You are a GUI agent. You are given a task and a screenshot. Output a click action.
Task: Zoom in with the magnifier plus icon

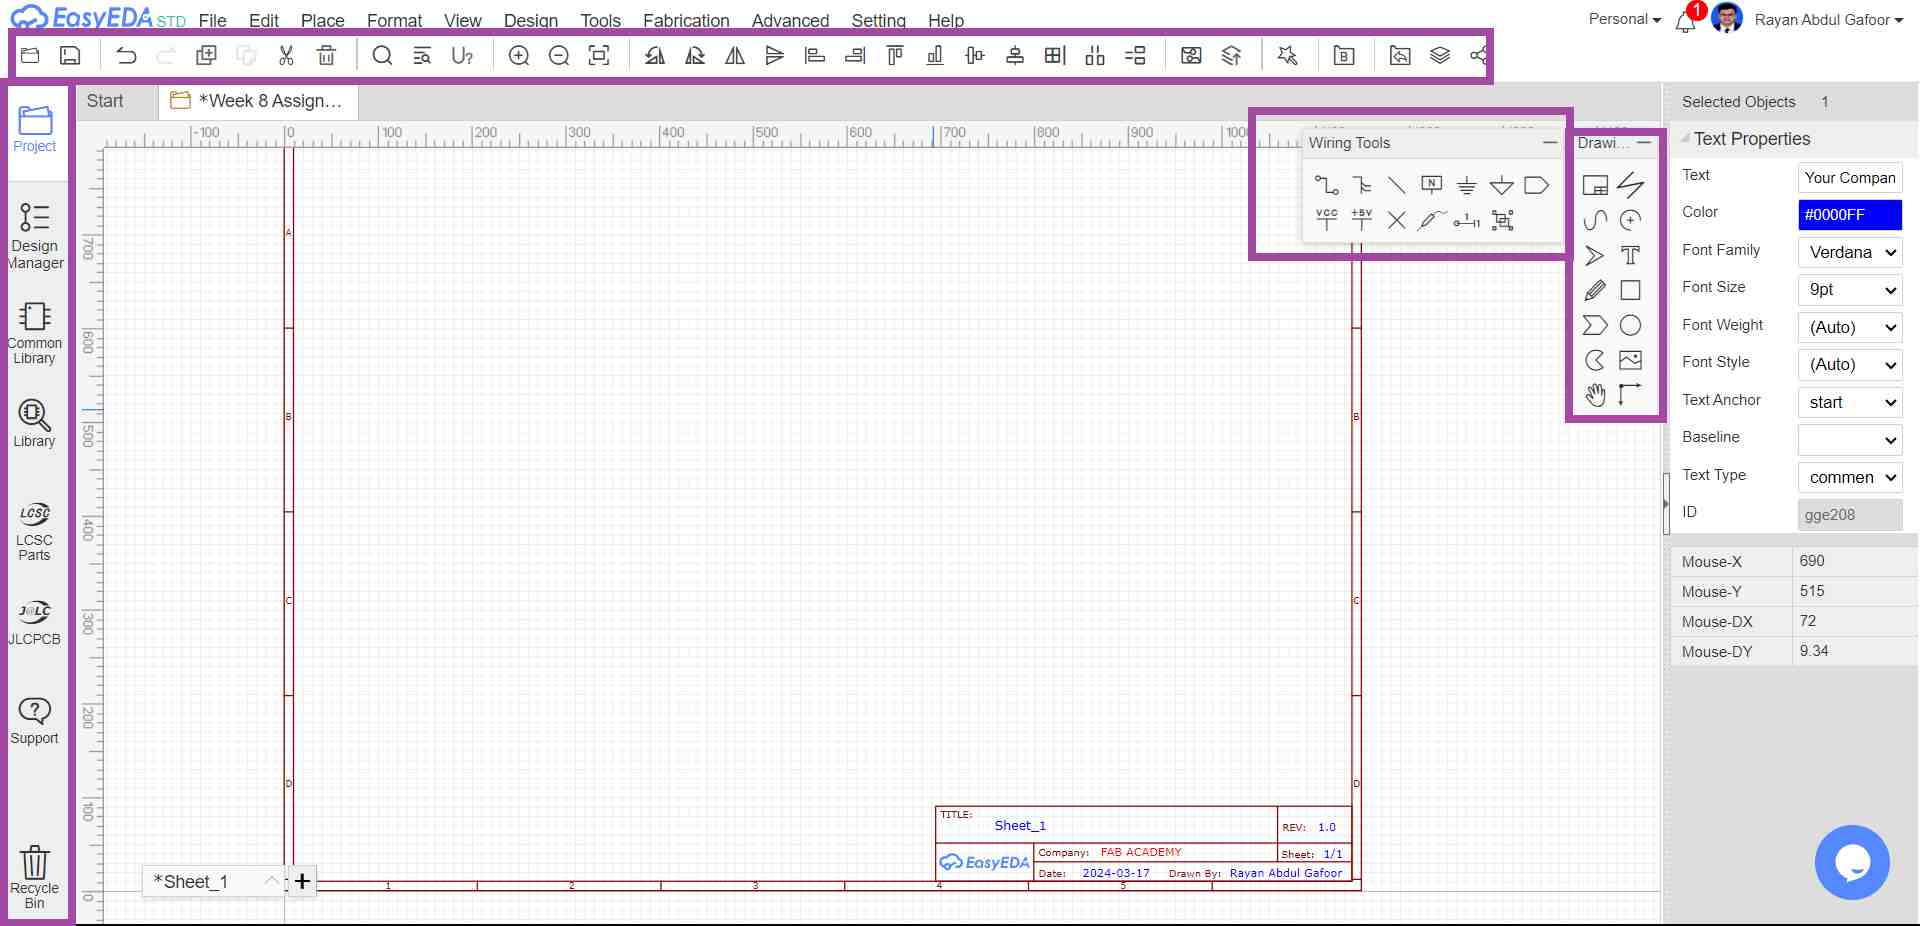tap(519, 56)
